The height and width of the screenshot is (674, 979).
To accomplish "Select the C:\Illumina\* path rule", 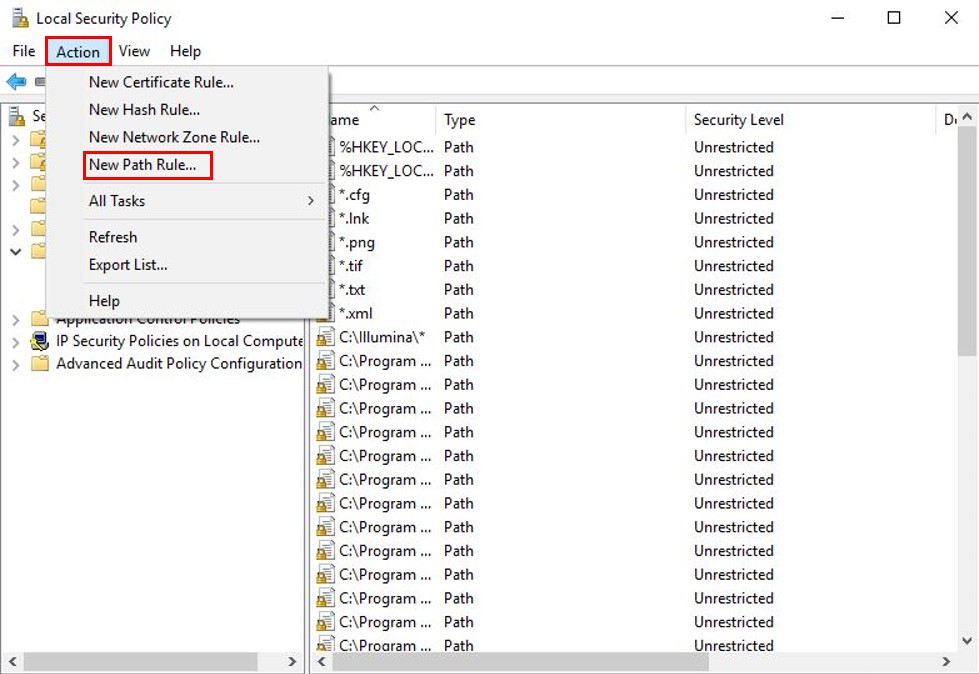I will click(x=382, y=337).
